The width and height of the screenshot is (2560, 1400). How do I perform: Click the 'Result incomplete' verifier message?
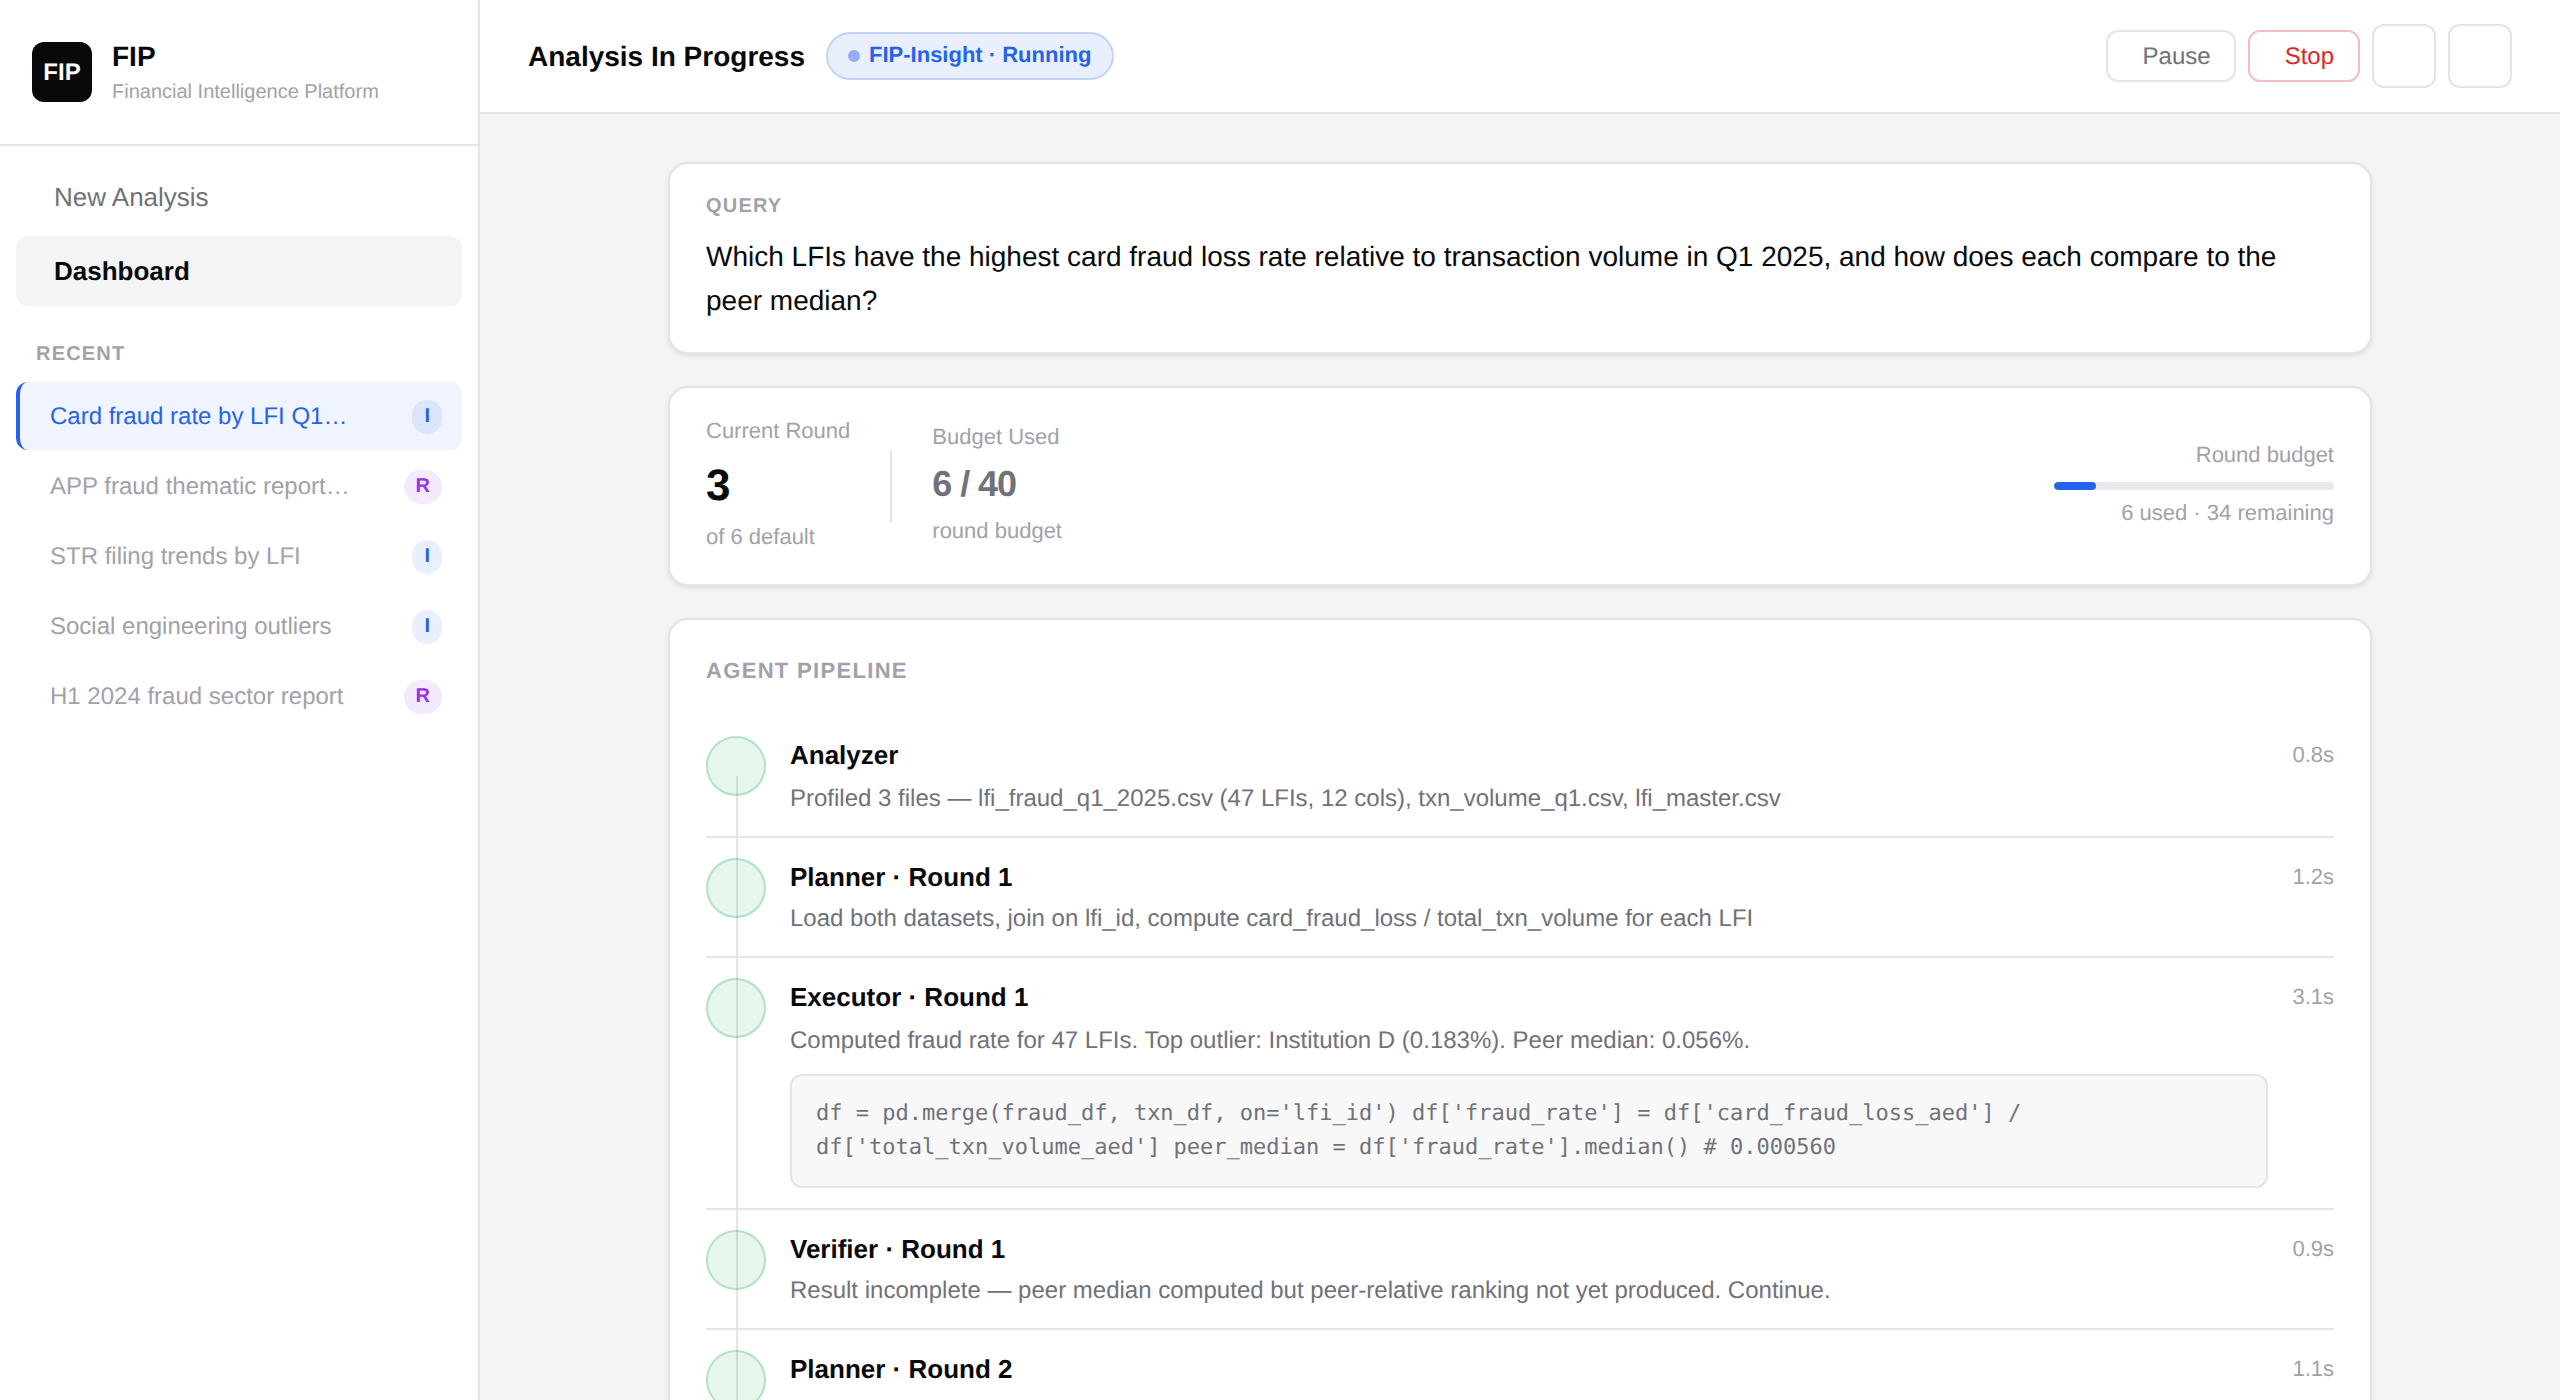(x=1310, y=1290)
